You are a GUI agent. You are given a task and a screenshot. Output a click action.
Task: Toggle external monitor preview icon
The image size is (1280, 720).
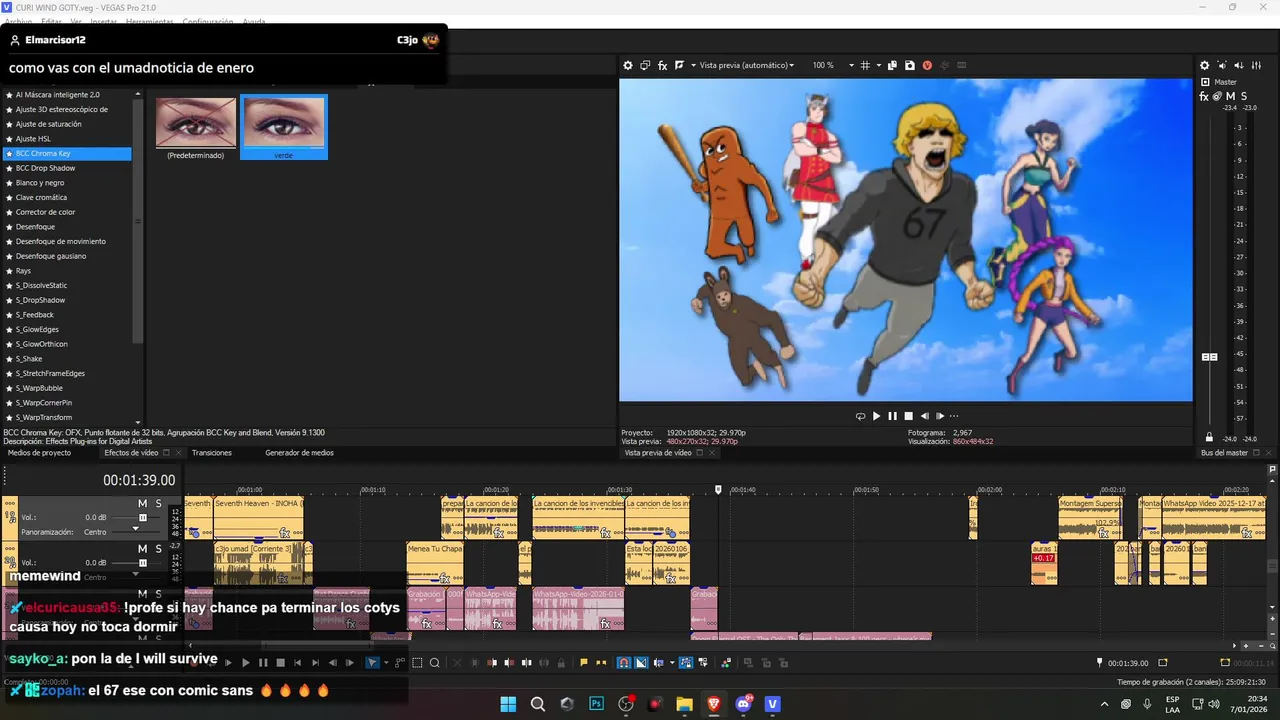pos(645,65)
